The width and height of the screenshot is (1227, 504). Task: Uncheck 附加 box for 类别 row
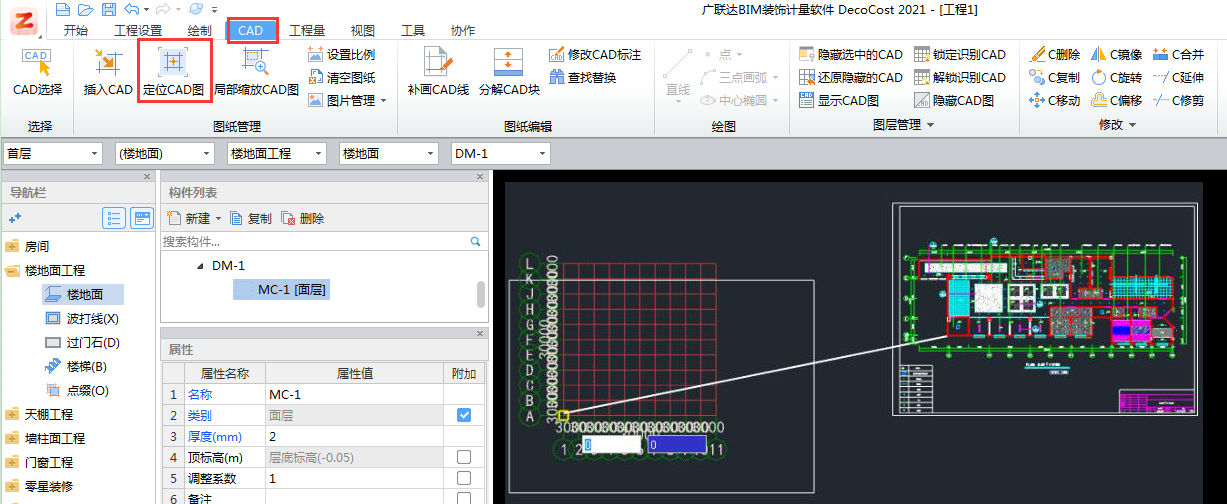(464, 414)
